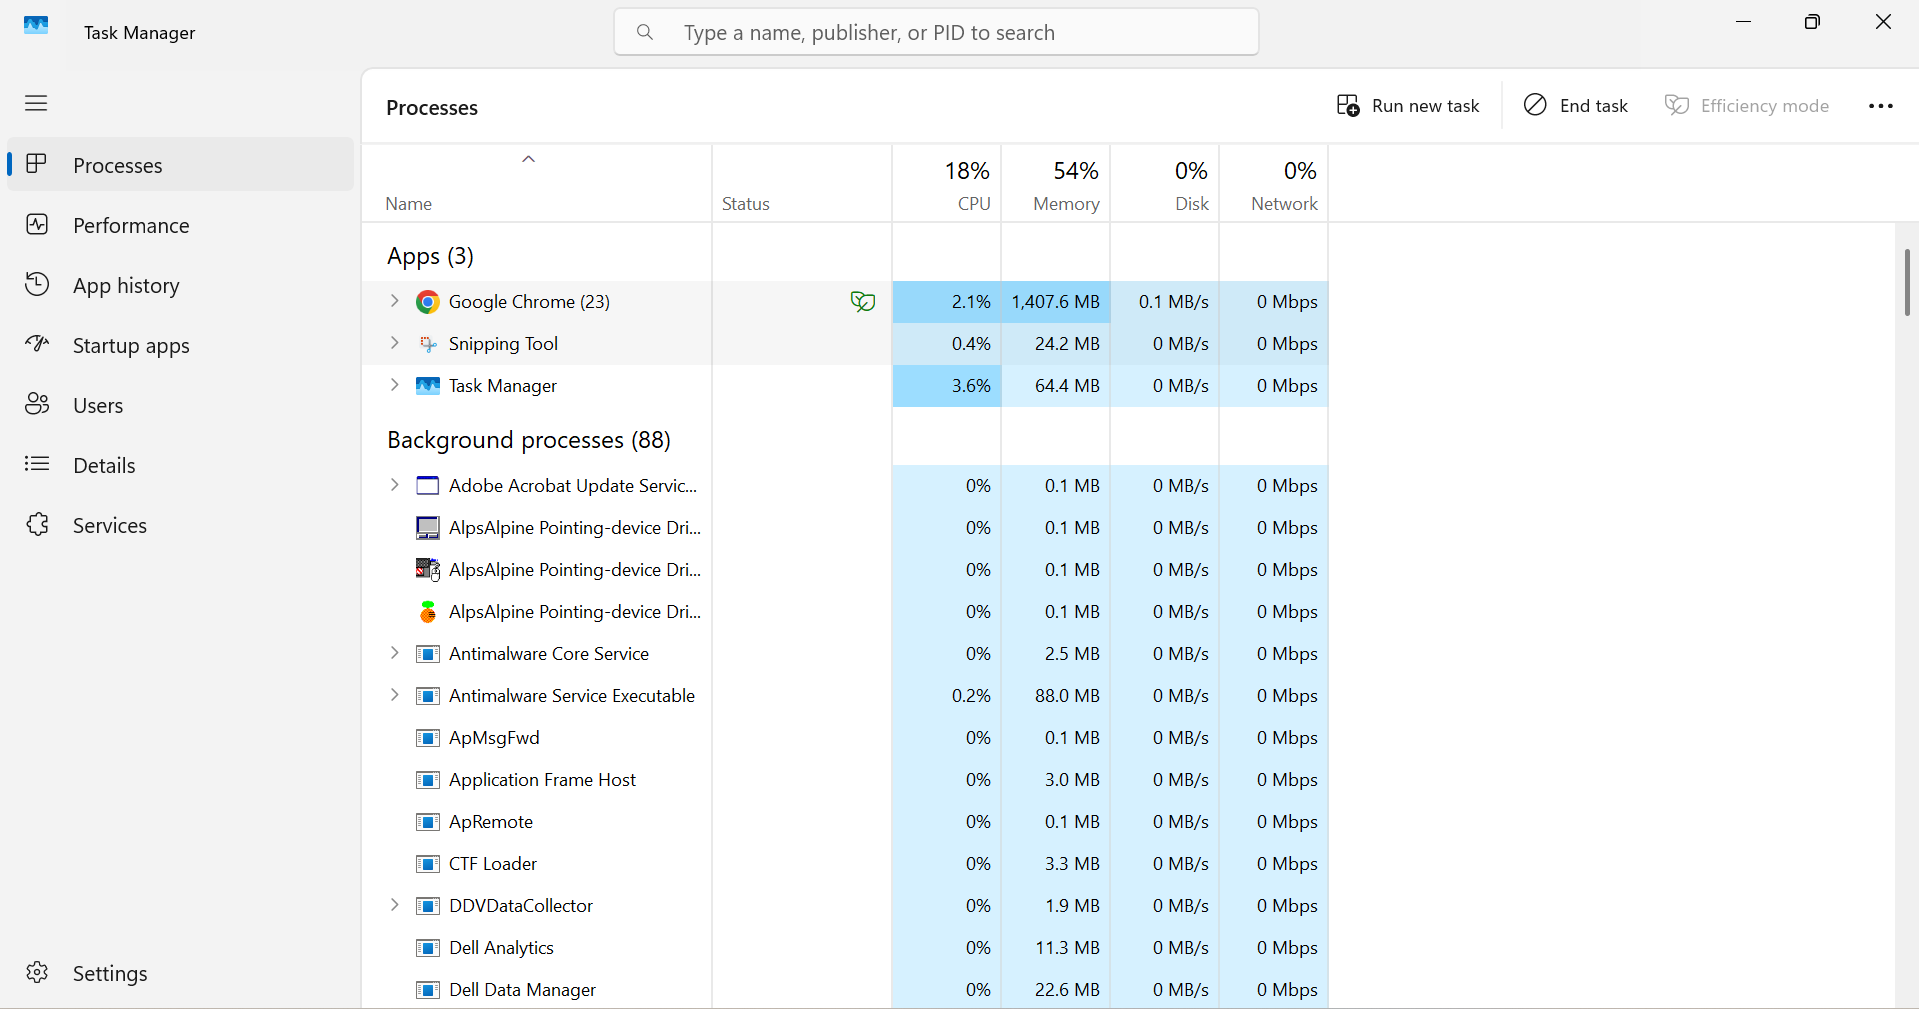Click the vertical scrollbar thumb
Image resolution: width=1919 pixels, height=1009 pixels.
(x=1907, y=283)
